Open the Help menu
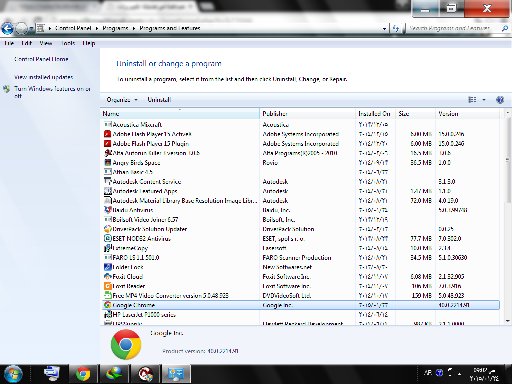This screenshot has width=515, height=386. pyautogui.click(x=89, y=43)
